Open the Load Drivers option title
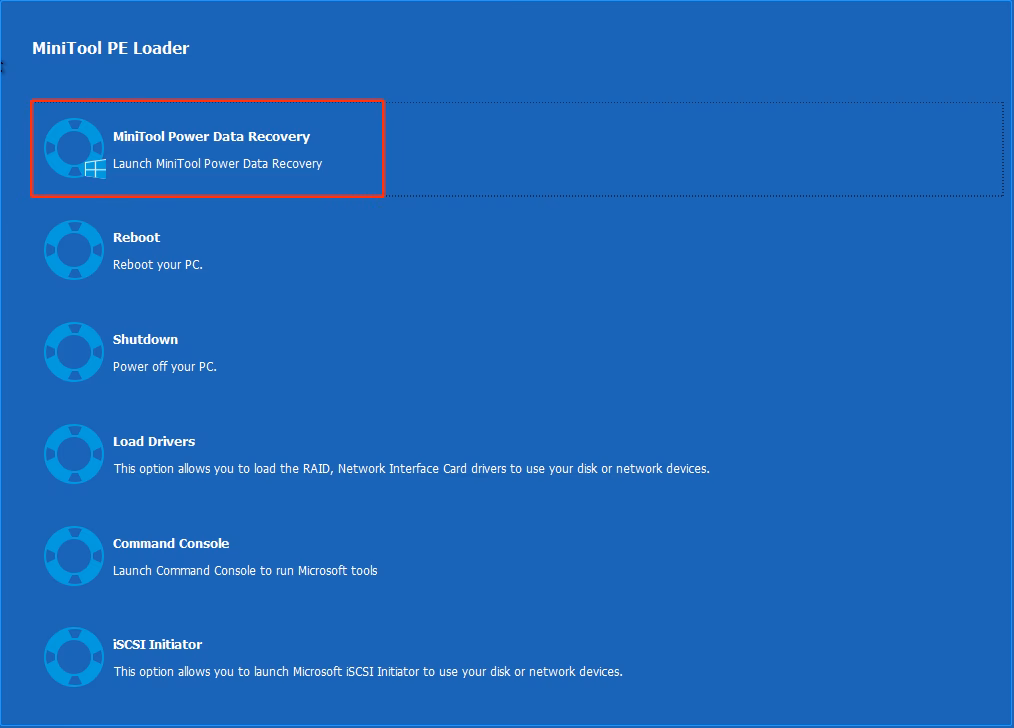Screen dimensions: 1014x728 tap(154, 442)
